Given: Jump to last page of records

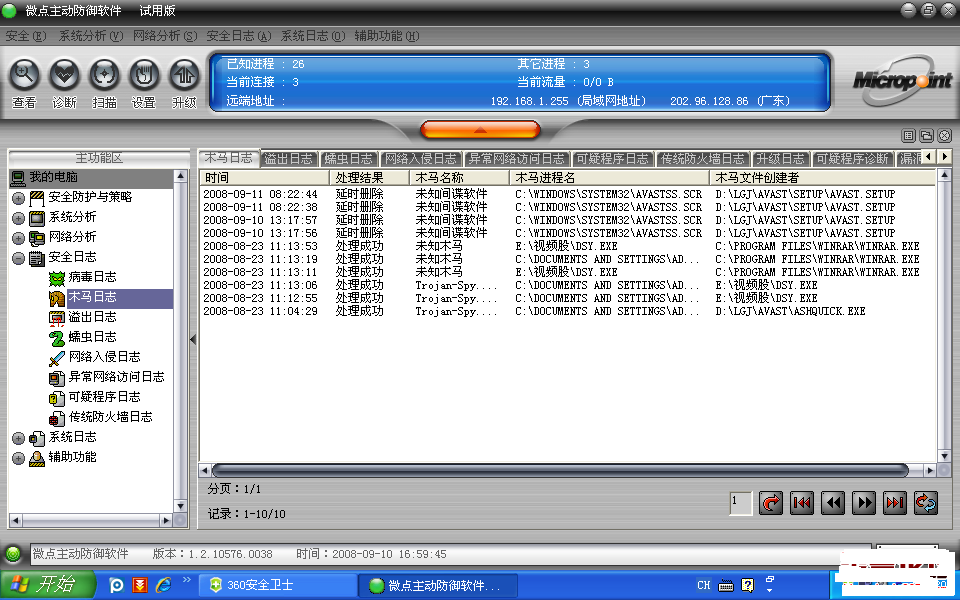Looking at the screenshot, I should click(894, 503).
